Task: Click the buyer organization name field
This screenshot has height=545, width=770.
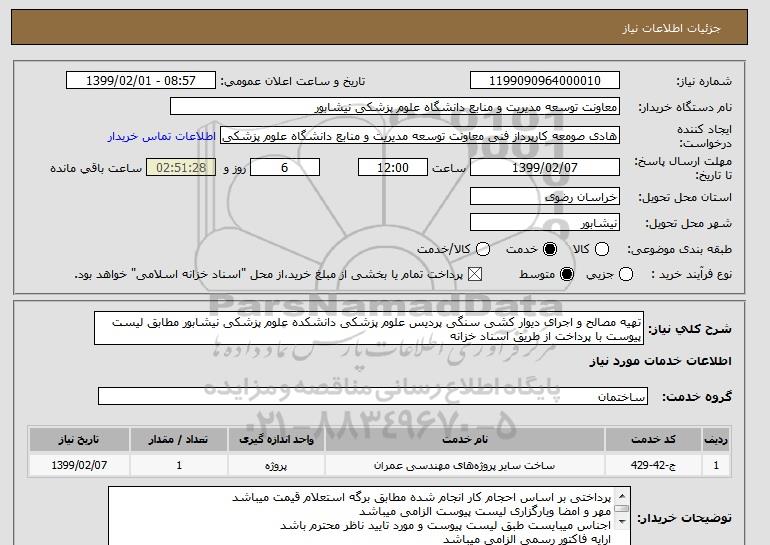Action: click(x=395, y=107)
